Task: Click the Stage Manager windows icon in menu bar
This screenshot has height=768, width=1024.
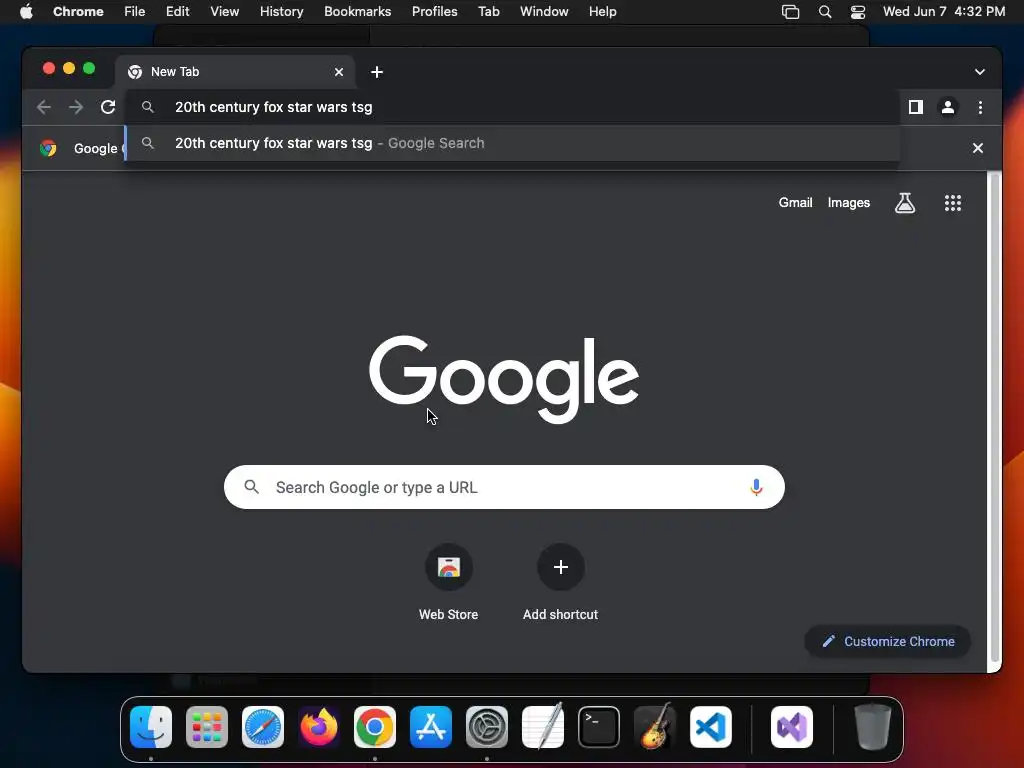Action: point(790,12)
